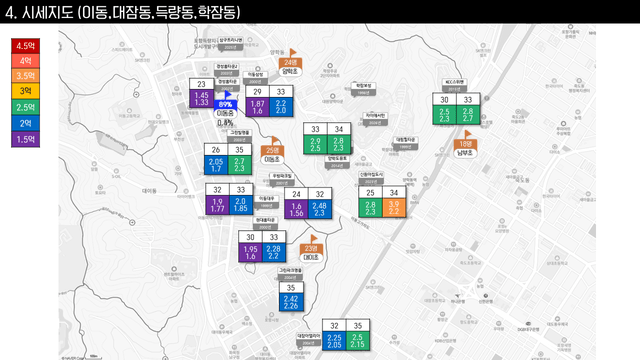Image resolution: width=640 pixels, height=360 pixels.
Task: Select the size 24 header cell
Action: point(296,194)
